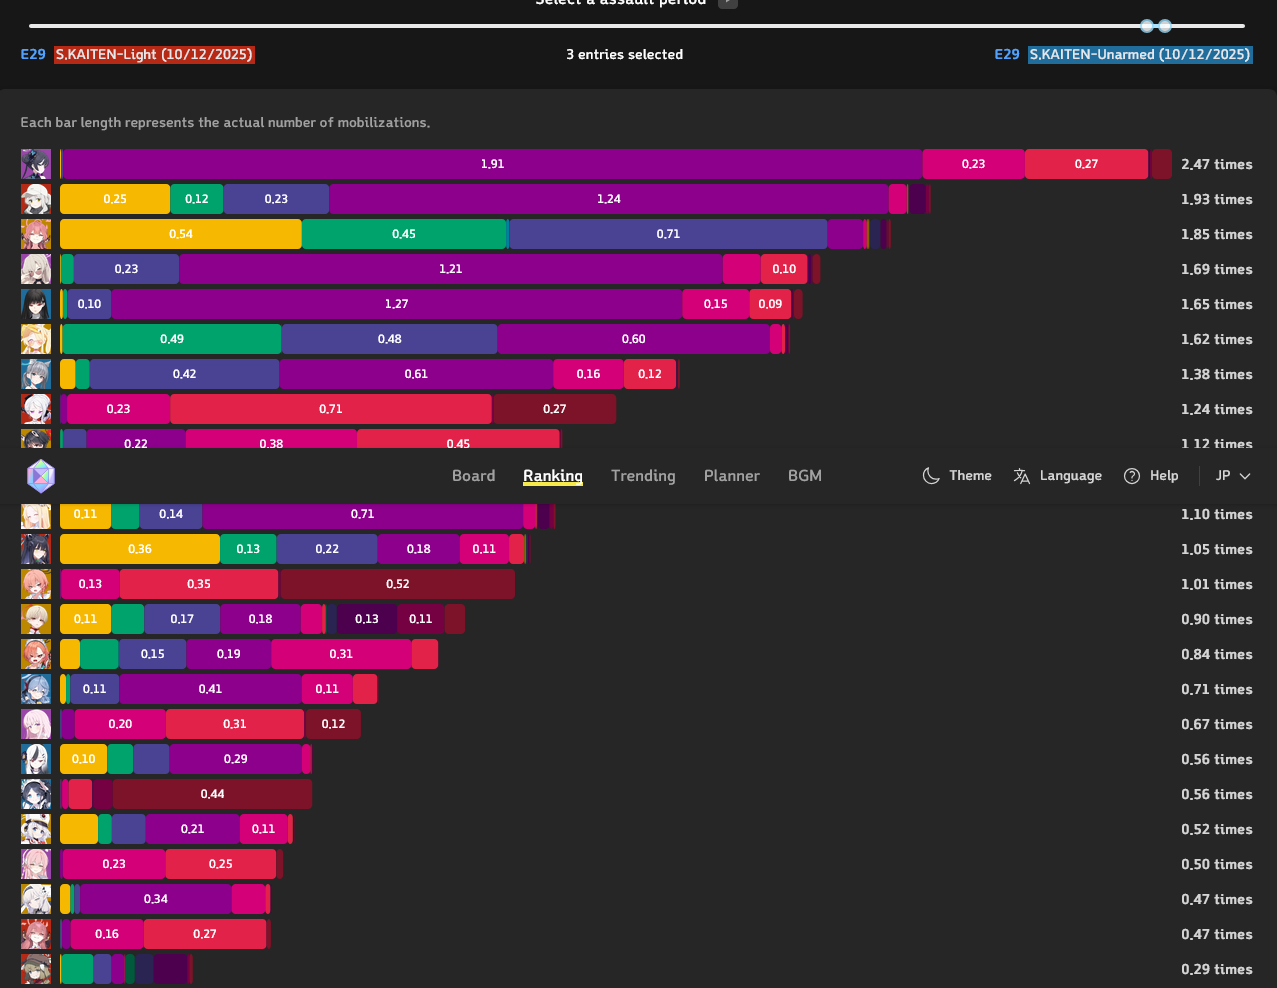Click the character avatar in the 1.93 times row
This screenshot has width=1277, height=988.
[x=36, y=199]
